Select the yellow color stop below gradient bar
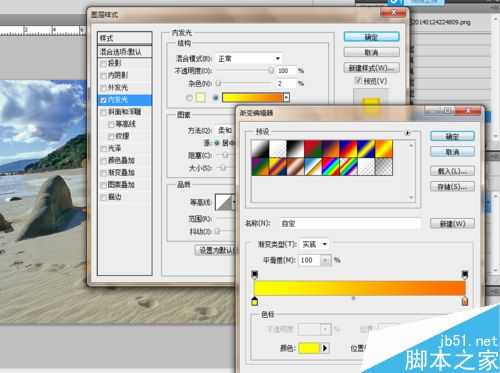500x373 pixels. point(255,301)
